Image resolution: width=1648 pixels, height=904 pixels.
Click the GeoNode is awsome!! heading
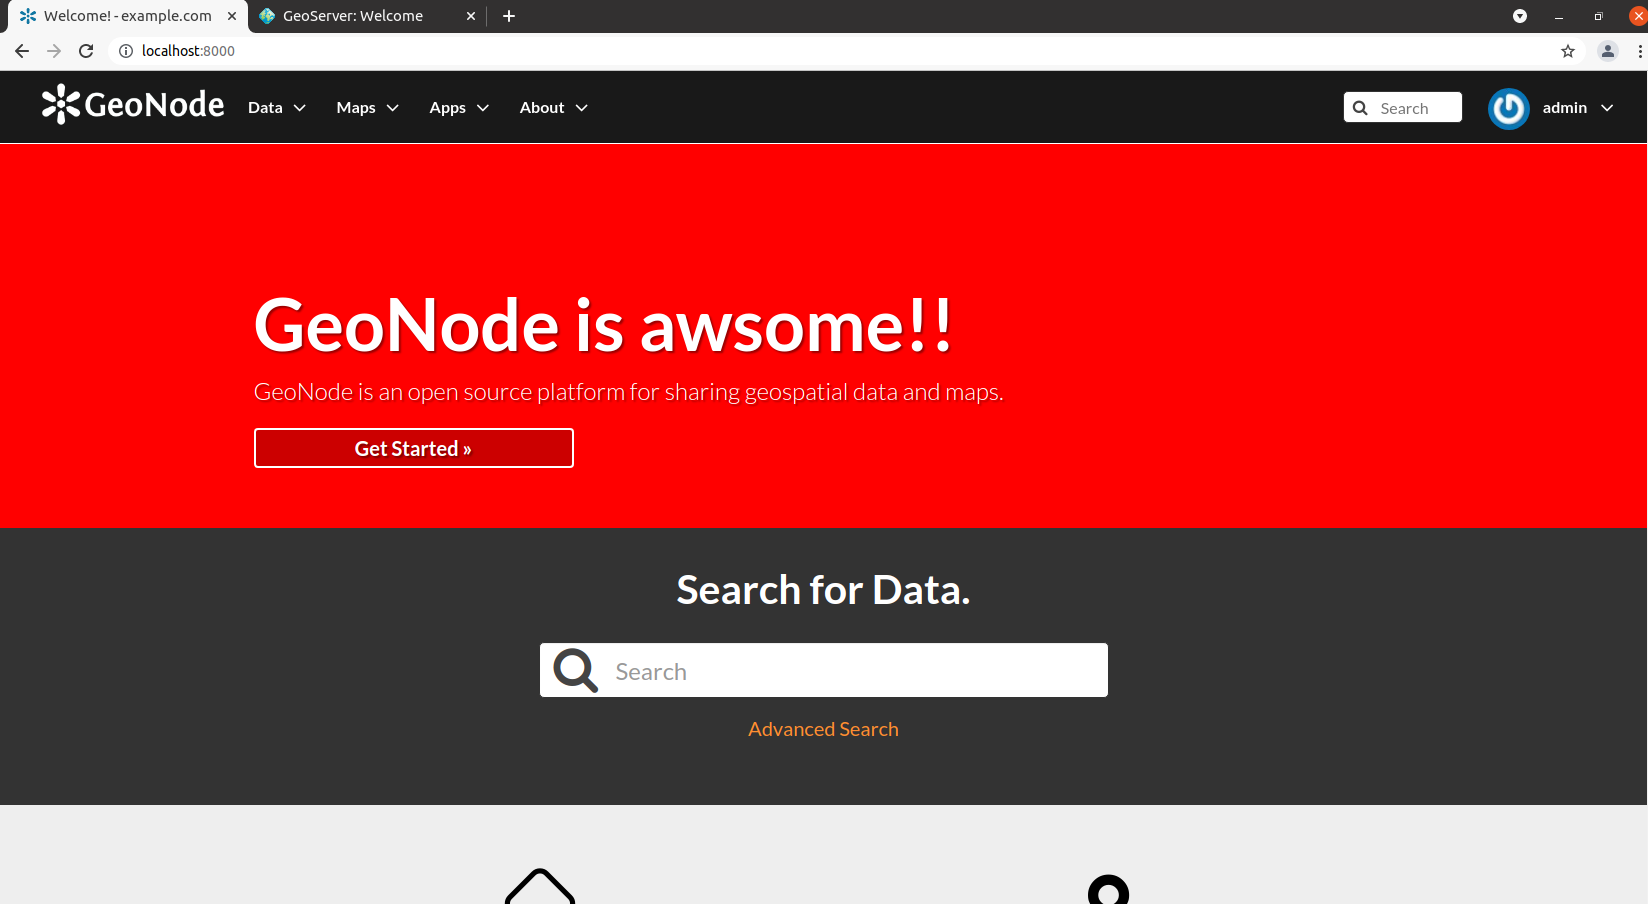point(603,326)
